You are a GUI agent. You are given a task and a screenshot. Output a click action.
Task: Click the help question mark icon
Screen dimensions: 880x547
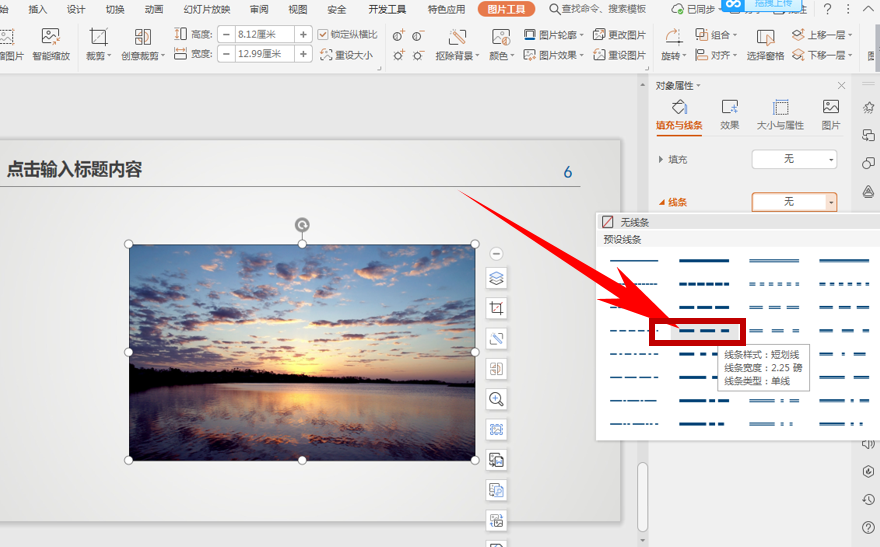coord(828,9)
